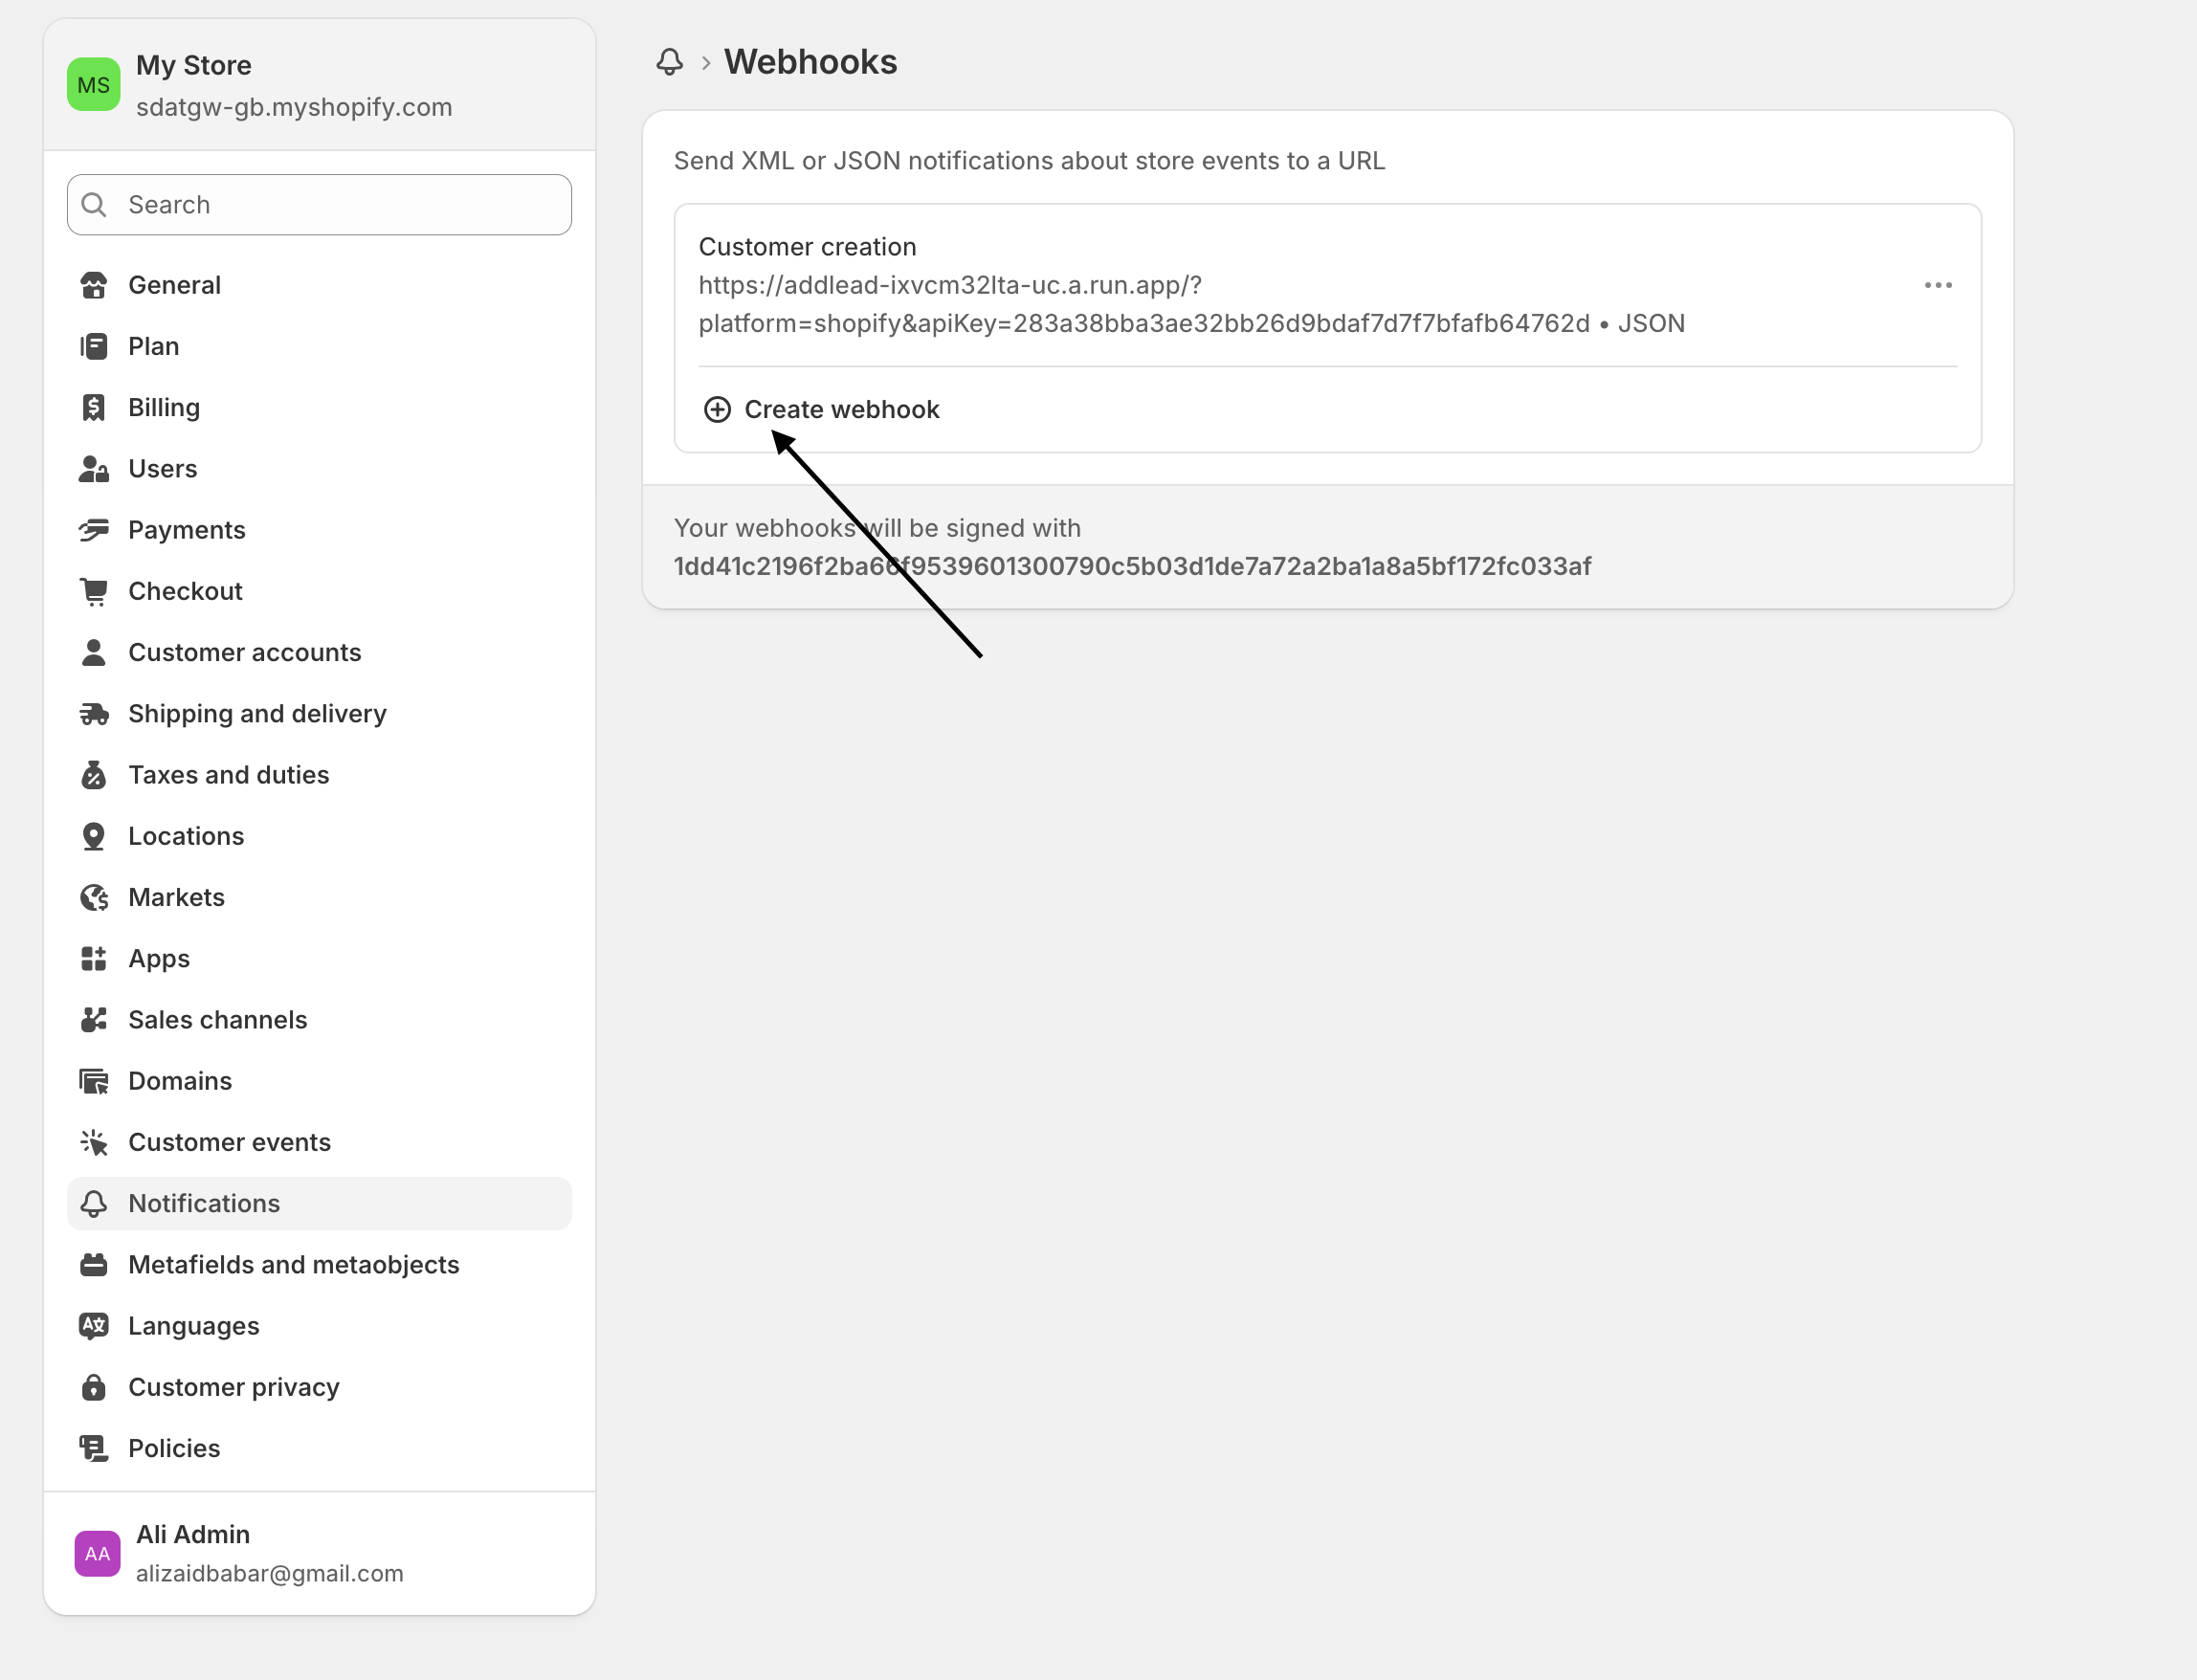
Task: Click the plus icon next to Create webhook
Action: [x=717, y=409]
